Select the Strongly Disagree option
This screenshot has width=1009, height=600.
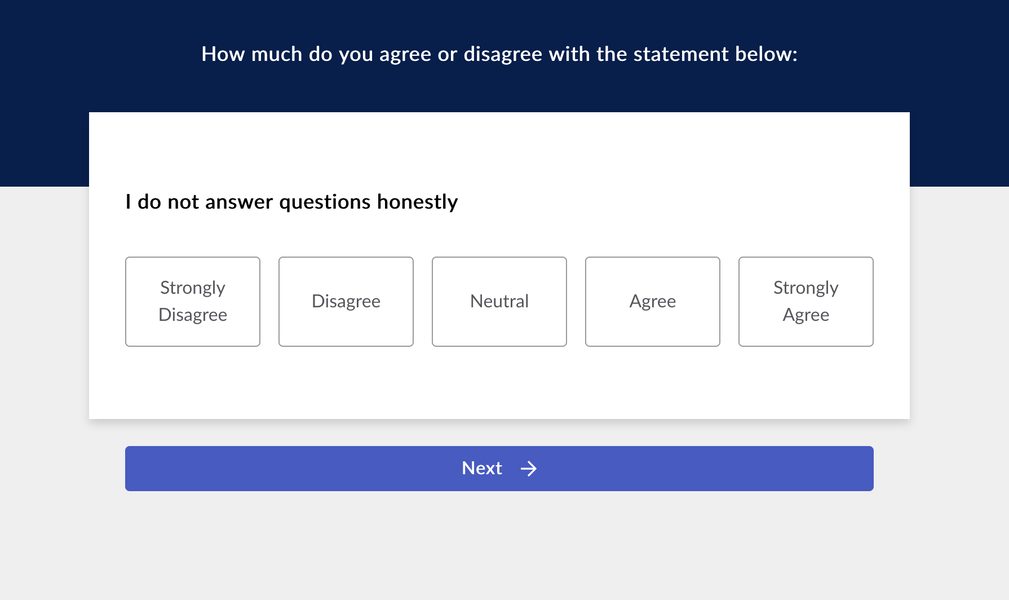point(192,301)
